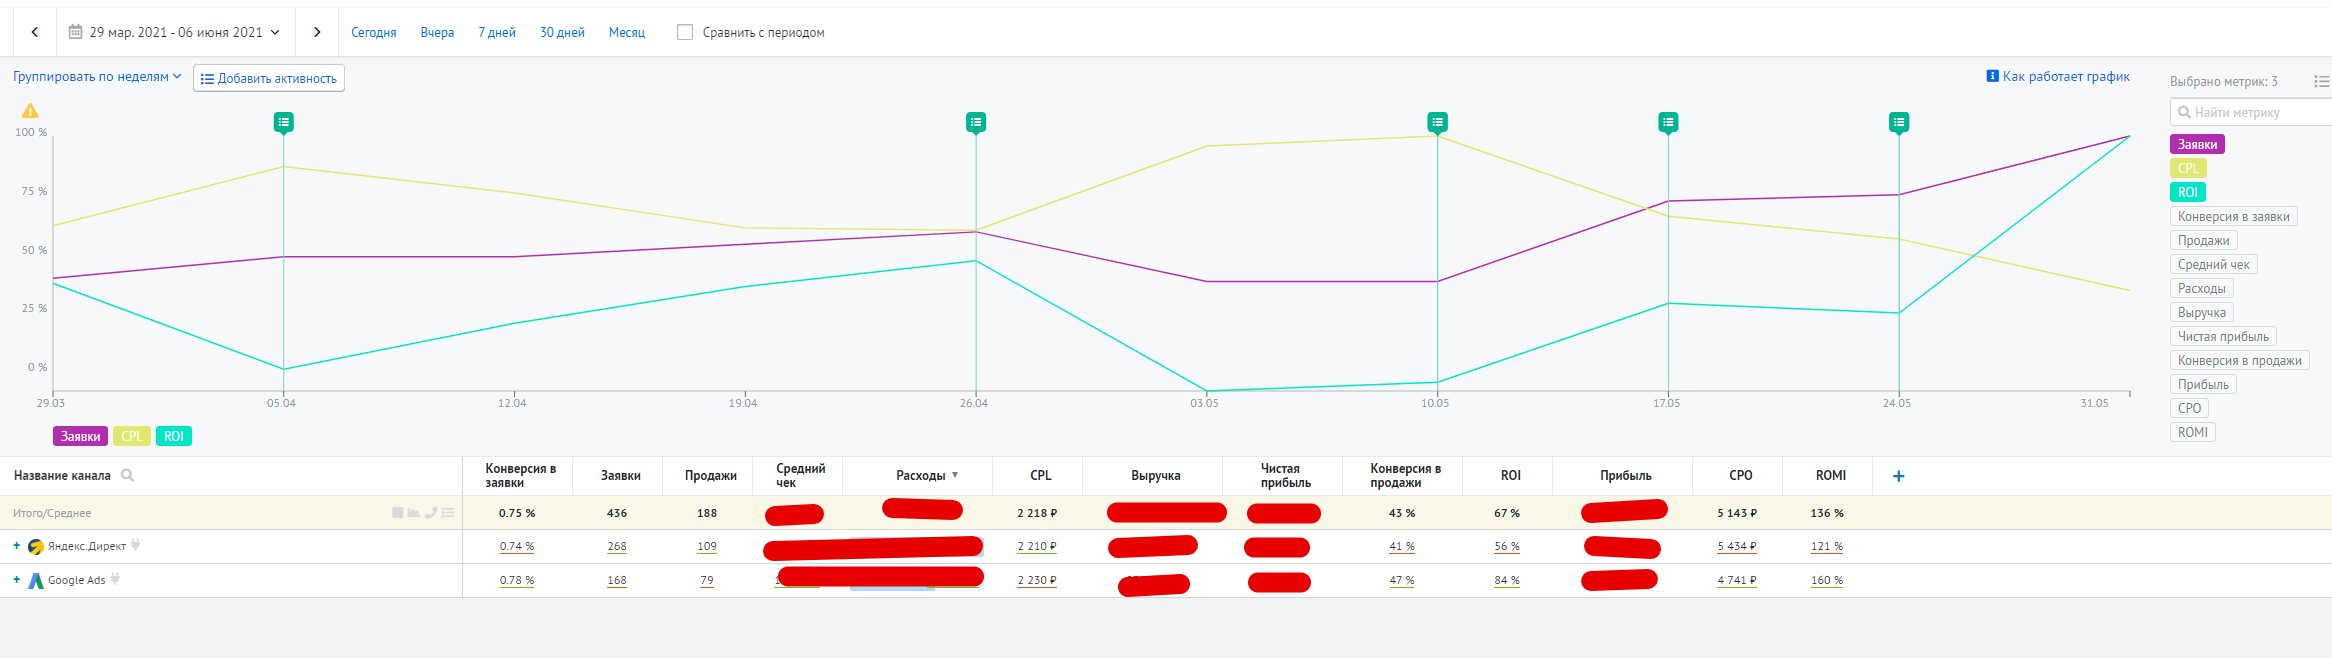Click the plug icon next to Яндекс.Директ
Screen dimensions: 2332x658
pyautogui.click(x=136, y=545)
